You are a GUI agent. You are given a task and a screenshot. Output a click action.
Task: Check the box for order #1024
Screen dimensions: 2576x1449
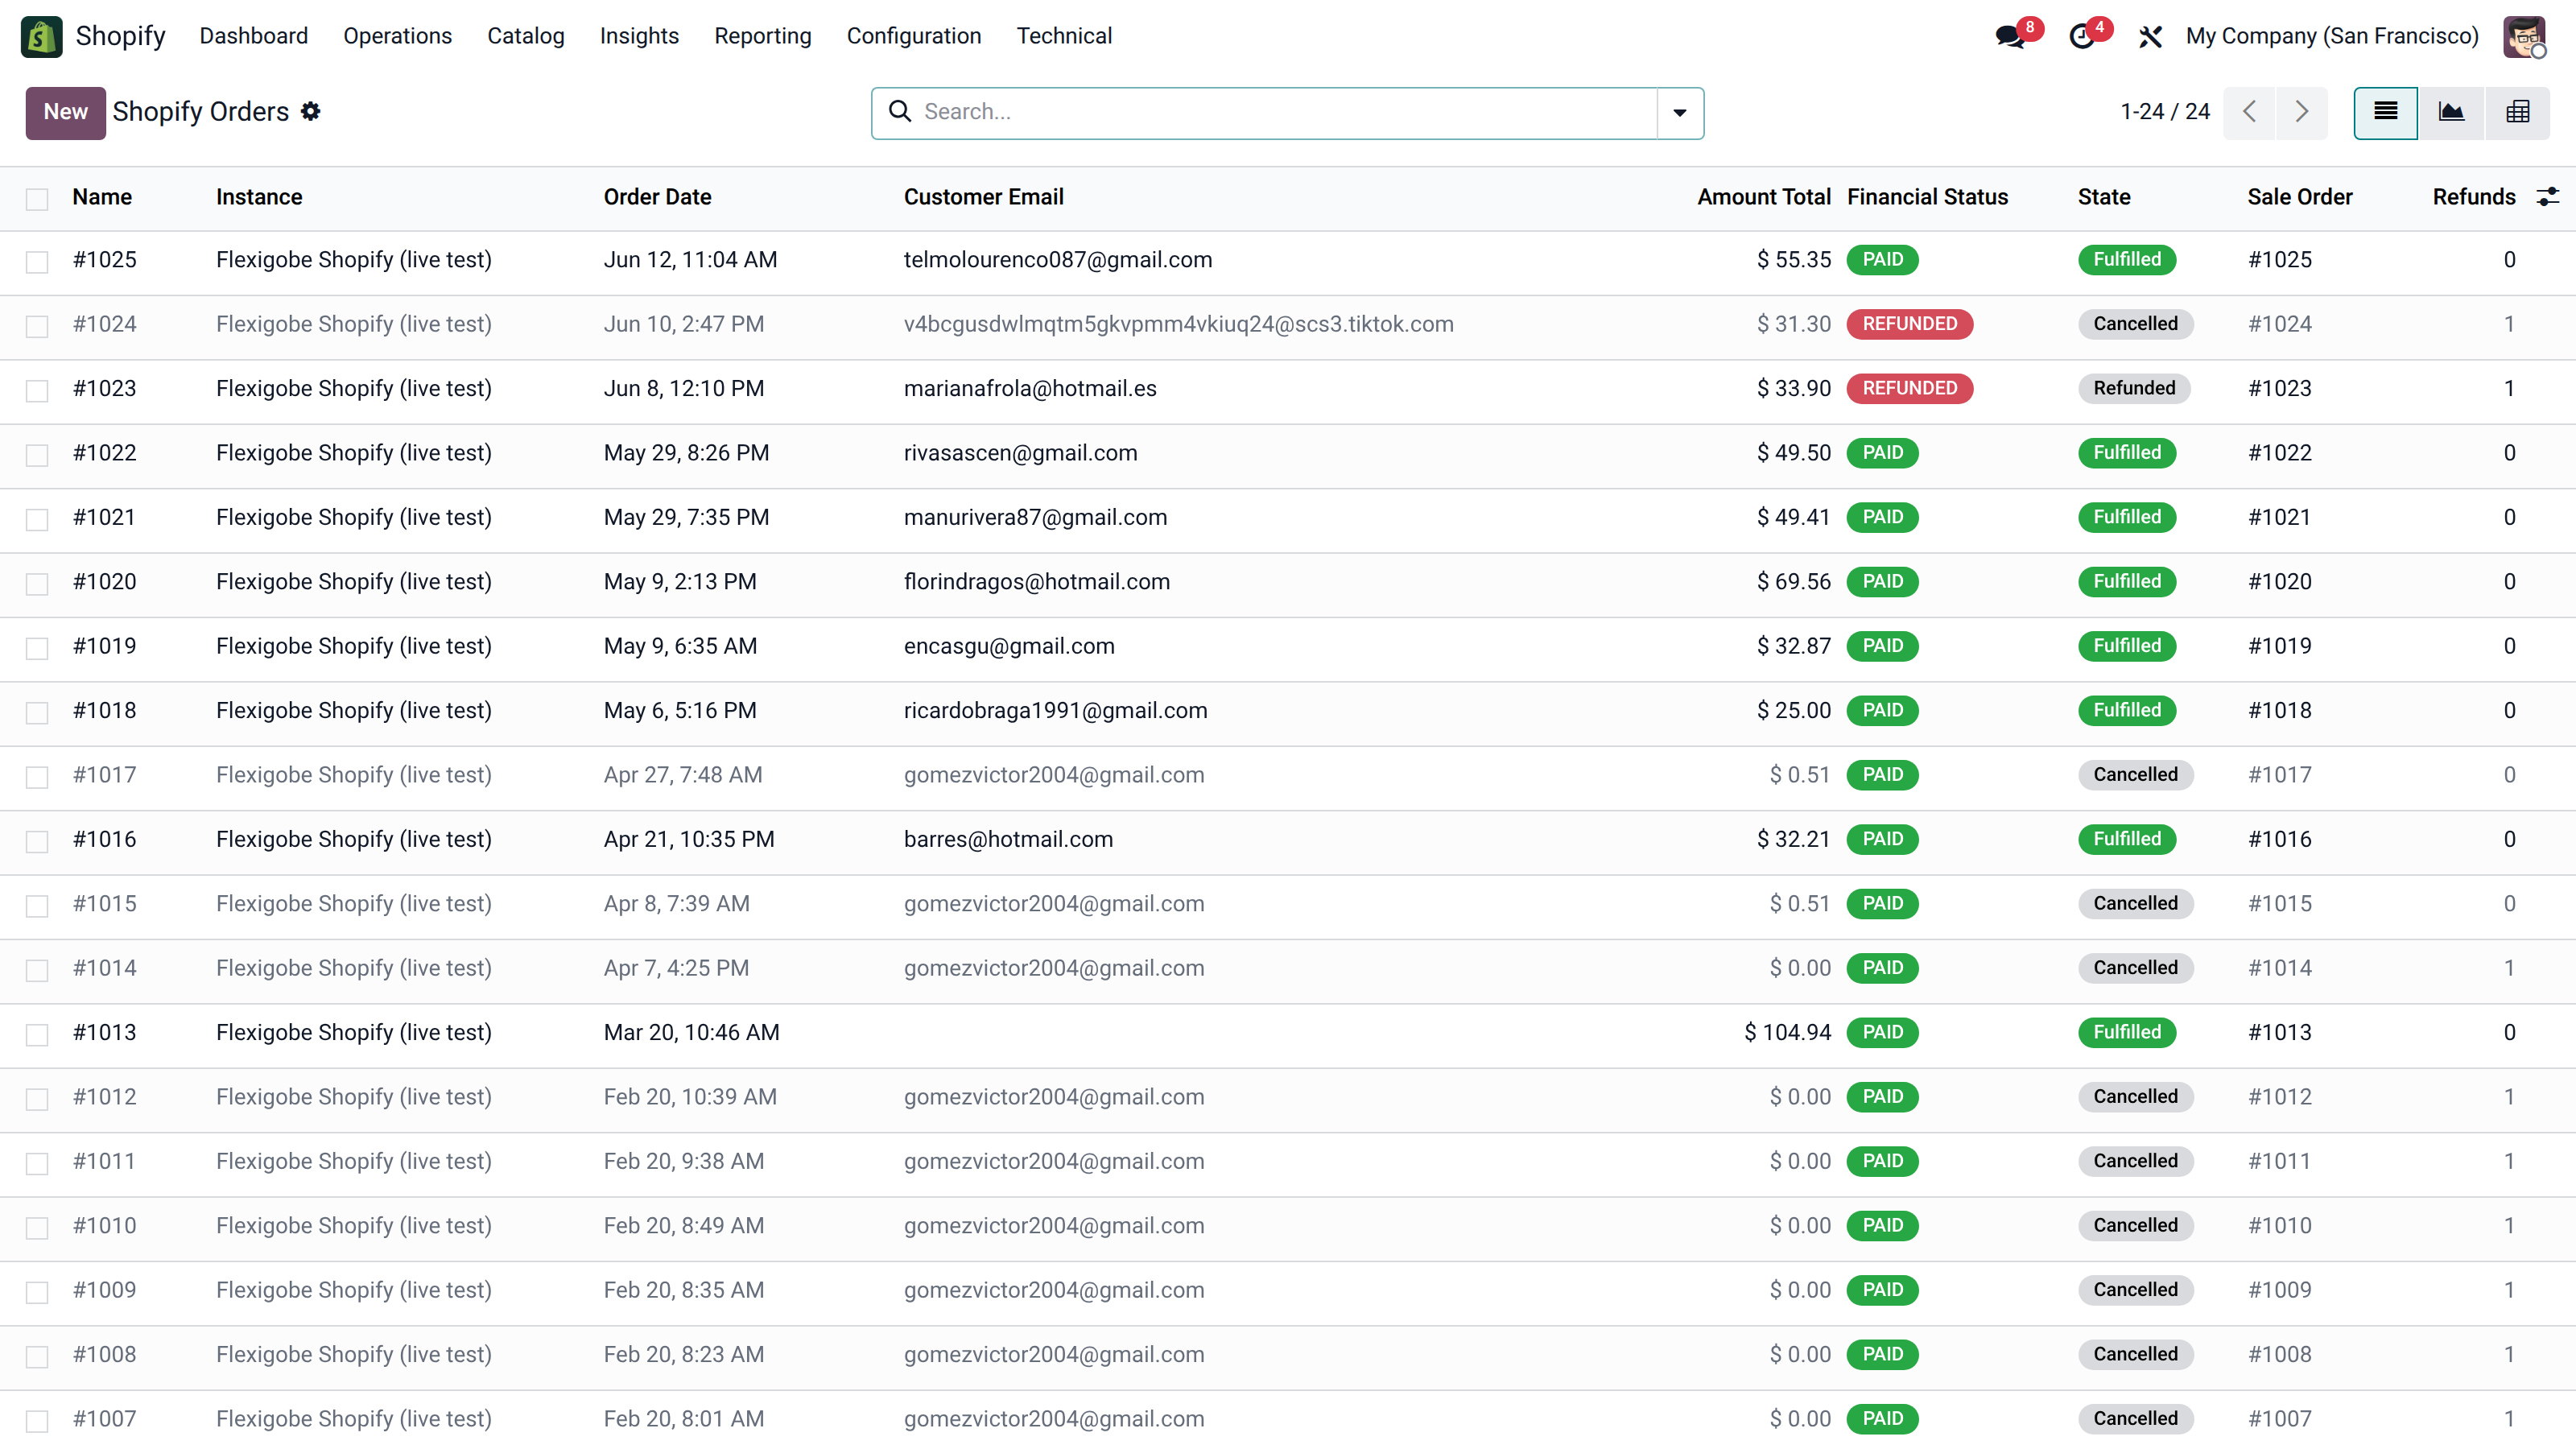coord(37,325)
